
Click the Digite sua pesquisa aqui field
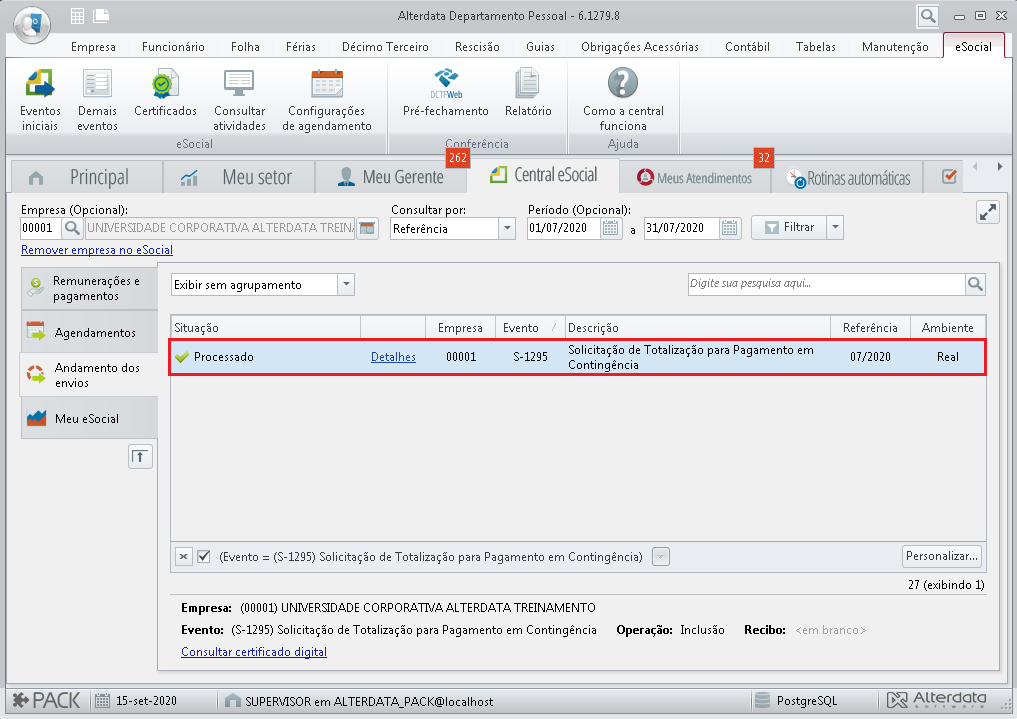[x=827, y=284]
